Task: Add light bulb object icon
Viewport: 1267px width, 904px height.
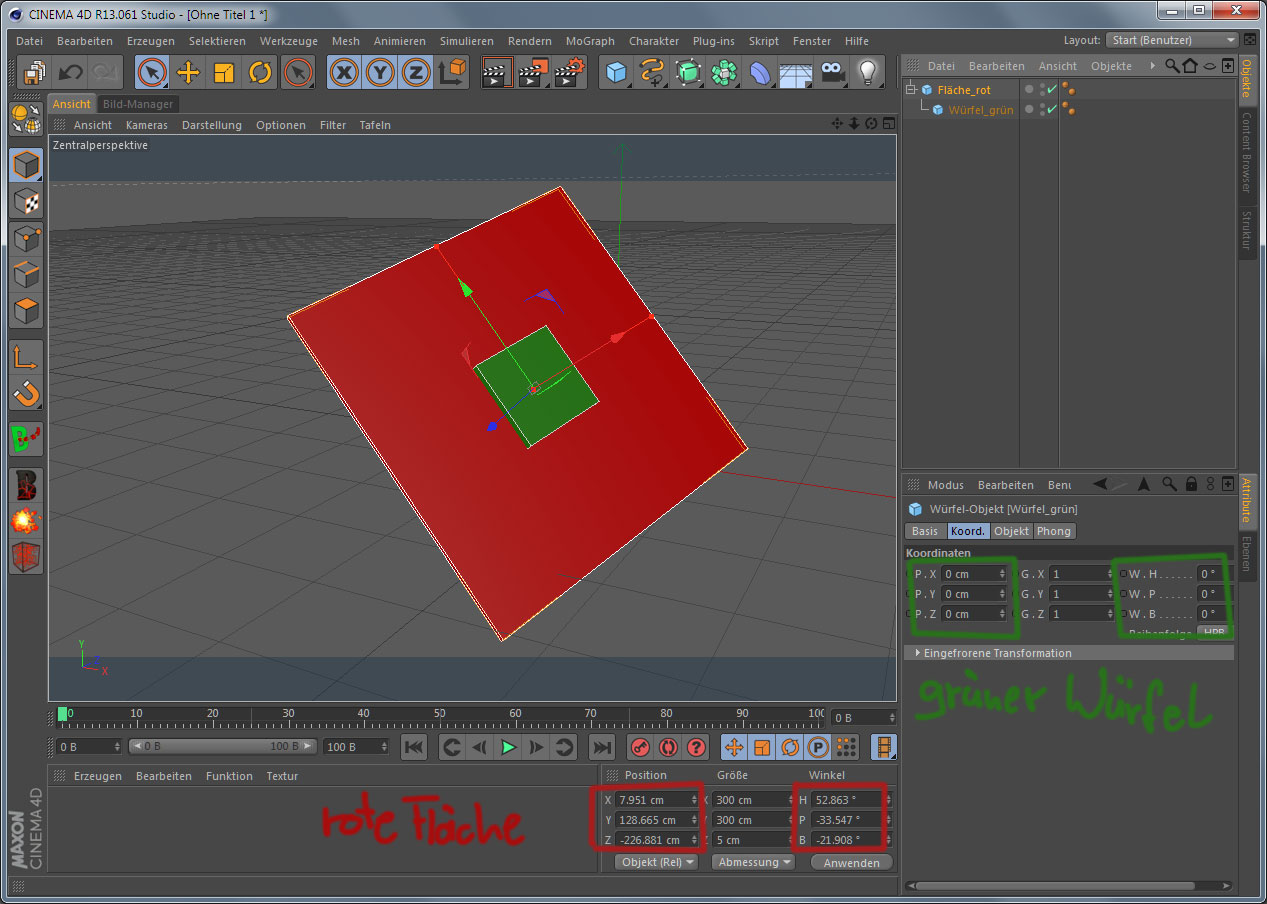Action: pyautogui.click(x=868, y=72)
